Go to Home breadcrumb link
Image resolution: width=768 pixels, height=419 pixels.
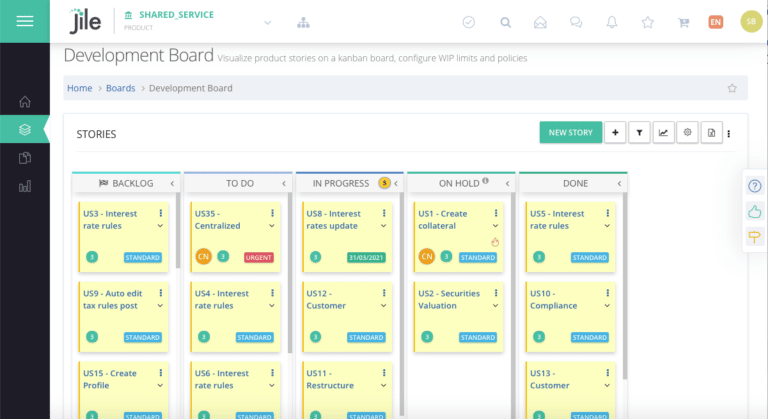[x=79, y=88]
